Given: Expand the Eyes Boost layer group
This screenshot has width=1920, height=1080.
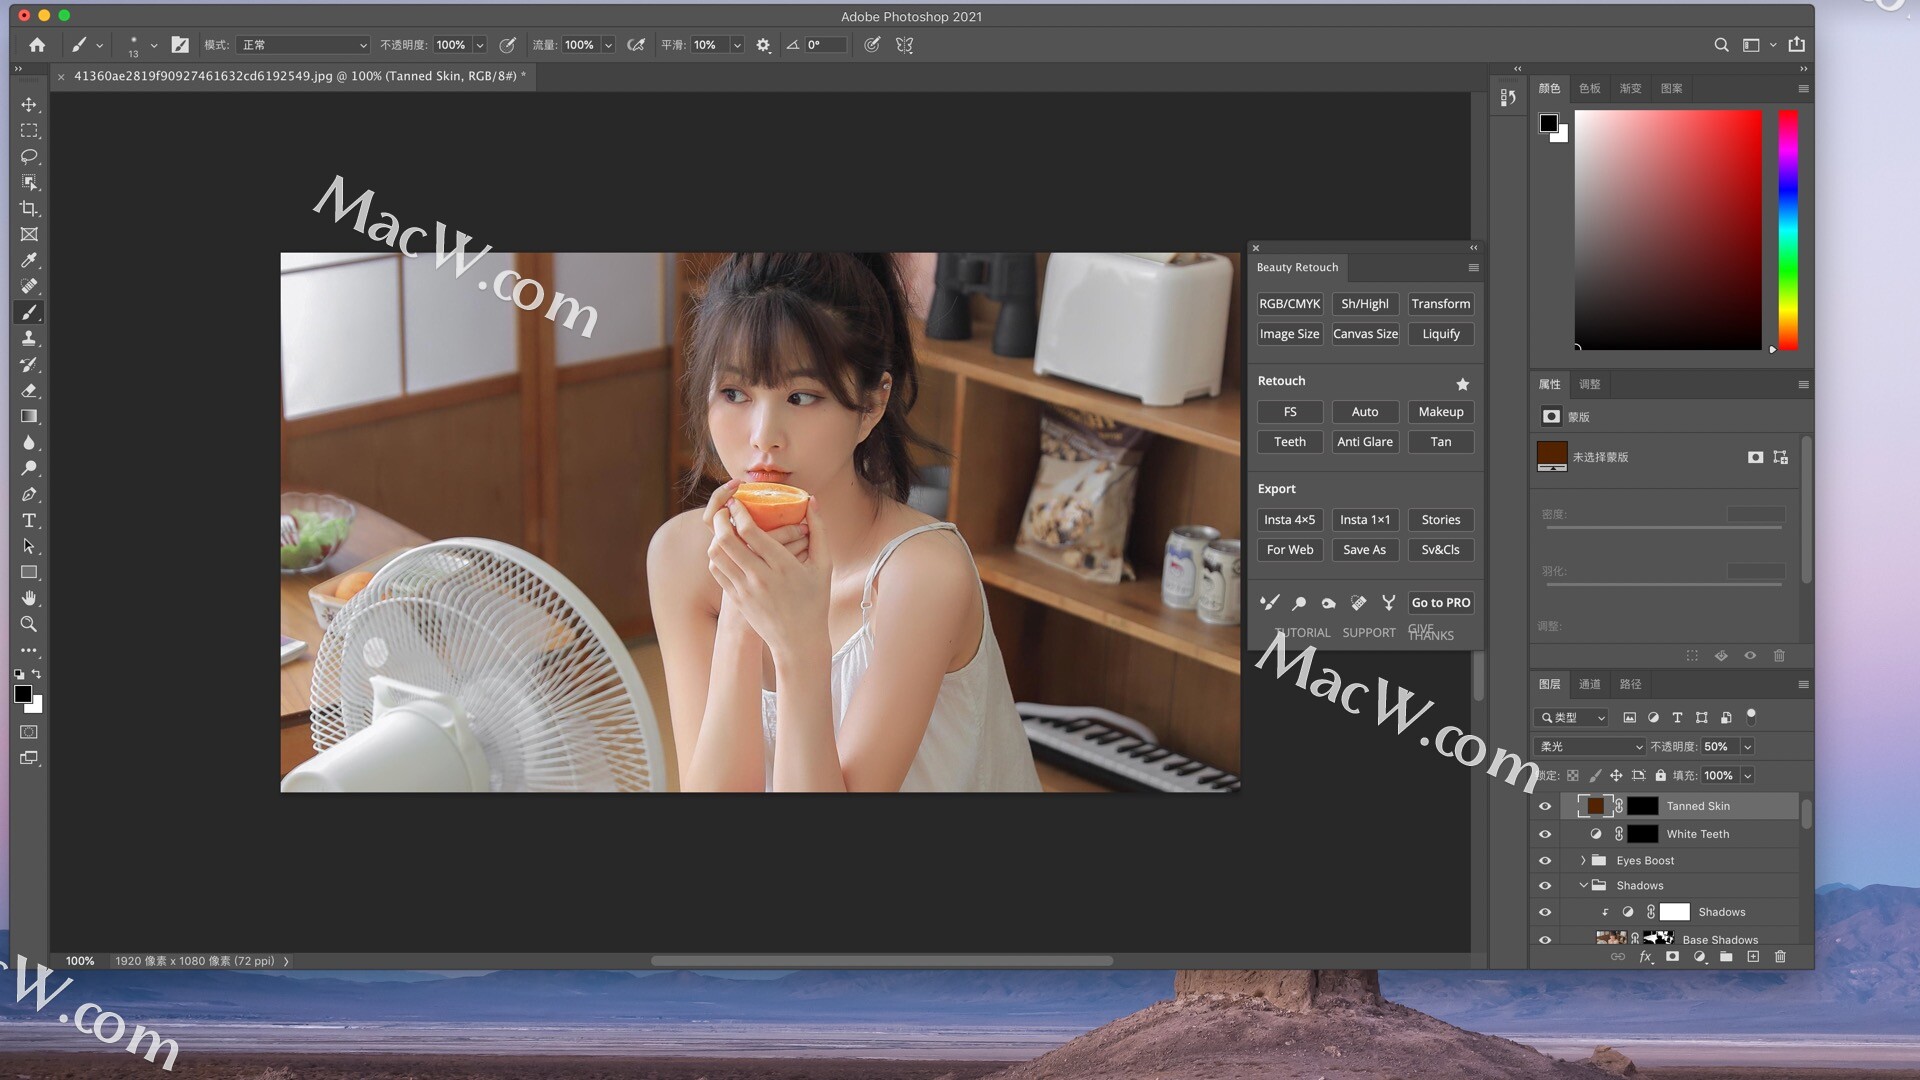Looking at the screenshot, I should [x=1583, y=860].
